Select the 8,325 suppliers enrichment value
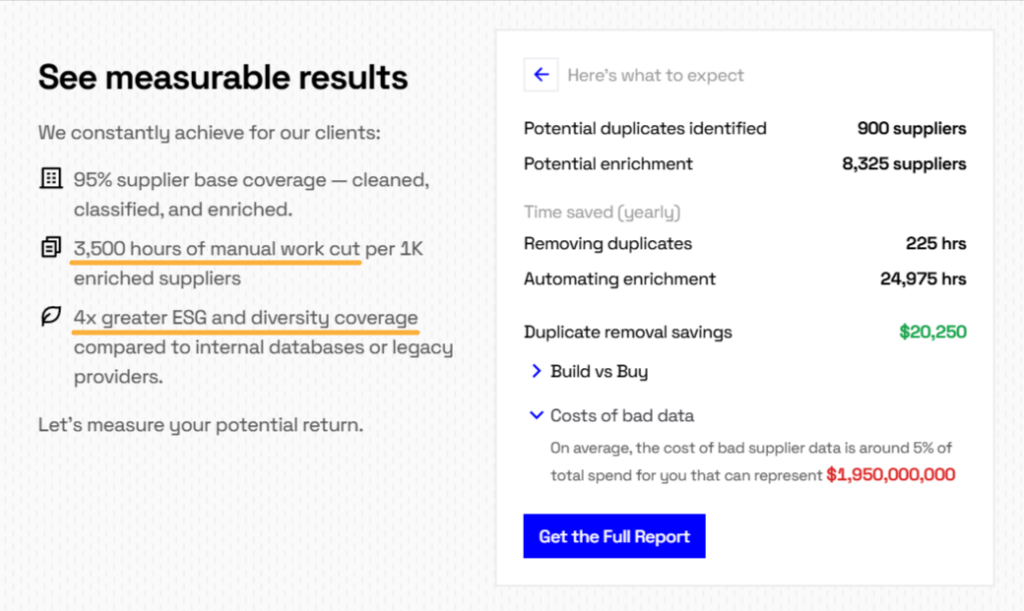 pyautogui.click(x=904, y=164)
